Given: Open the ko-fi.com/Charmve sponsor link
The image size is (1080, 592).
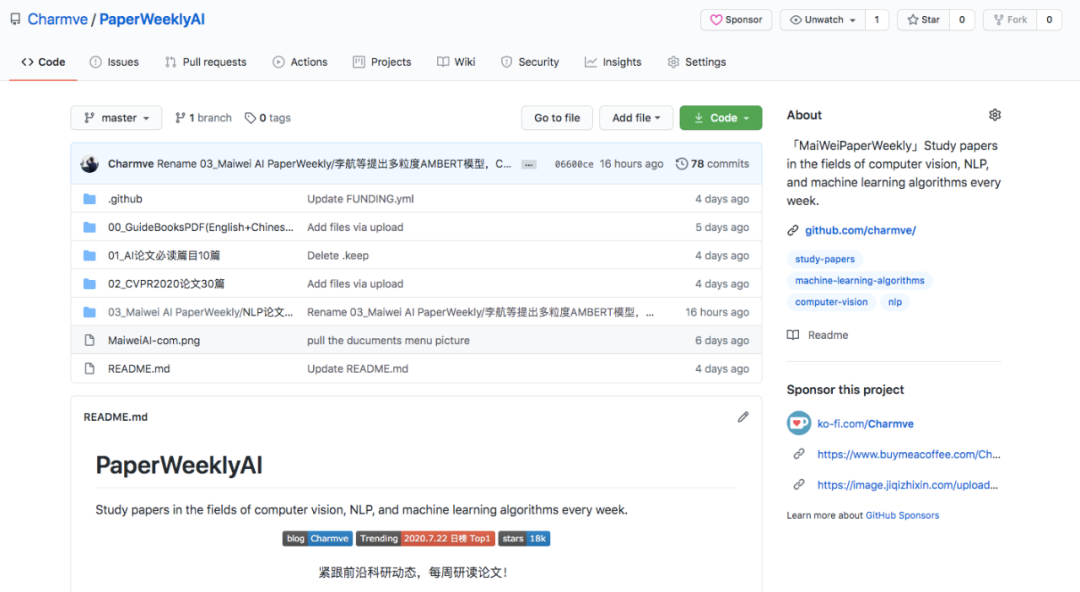Looking at the screenshot, I should pos(865,424).
